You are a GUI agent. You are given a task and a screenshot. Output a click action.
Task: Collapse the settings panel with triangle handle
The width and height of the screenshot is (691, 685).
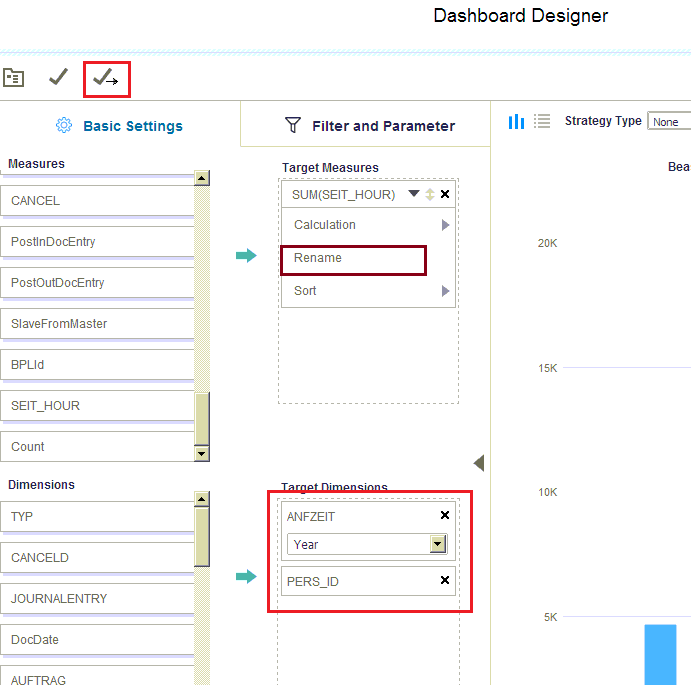coord(479,463)
